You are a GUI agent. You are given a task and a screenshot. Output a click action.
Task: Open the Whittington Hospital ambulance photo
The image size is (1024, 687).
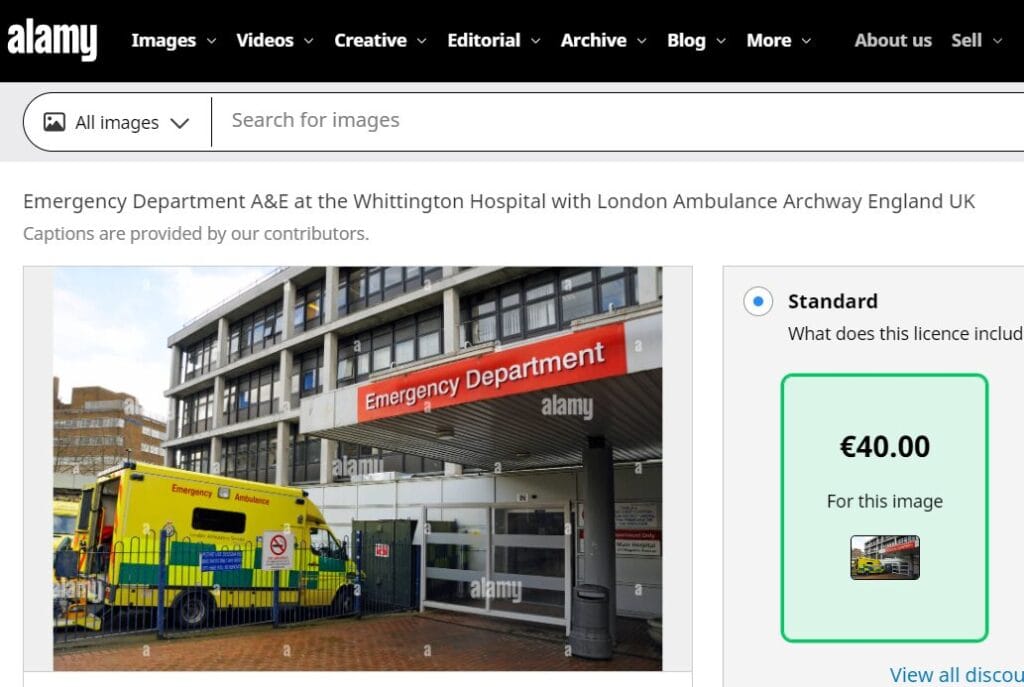(357, 468)
